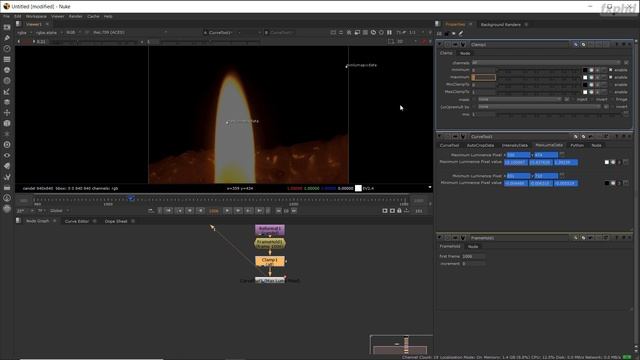Open the Views eye icon in toolbar
Viewport: 640px width, 360px height.
[7, 156]
